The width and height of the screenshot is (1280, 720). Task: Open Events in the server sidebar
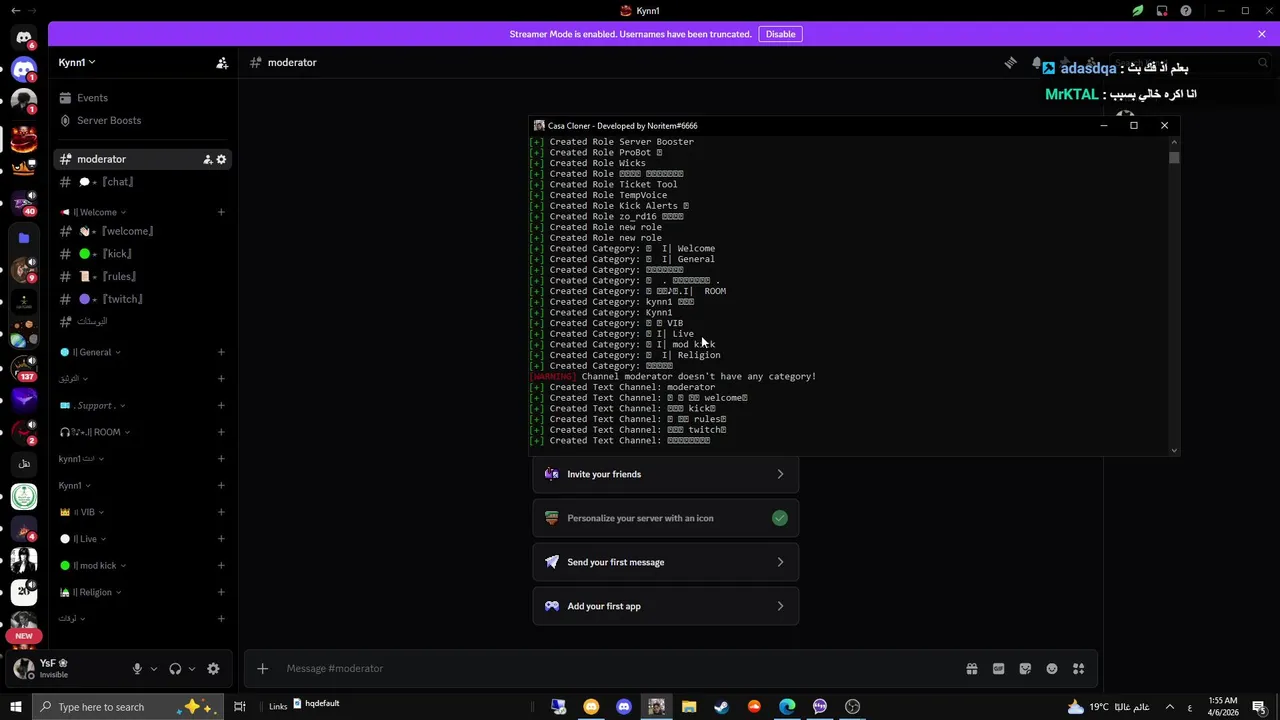145,98
